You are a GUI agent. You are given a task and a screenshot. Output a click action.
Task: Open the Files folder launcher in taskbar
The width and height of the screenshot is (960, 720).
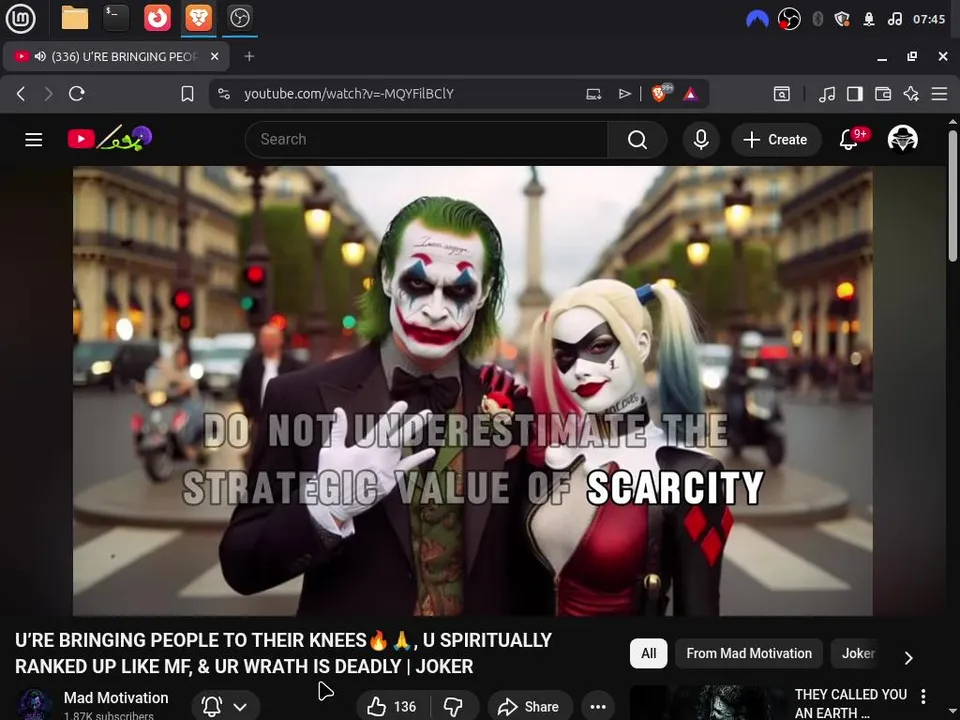point(75,18)
